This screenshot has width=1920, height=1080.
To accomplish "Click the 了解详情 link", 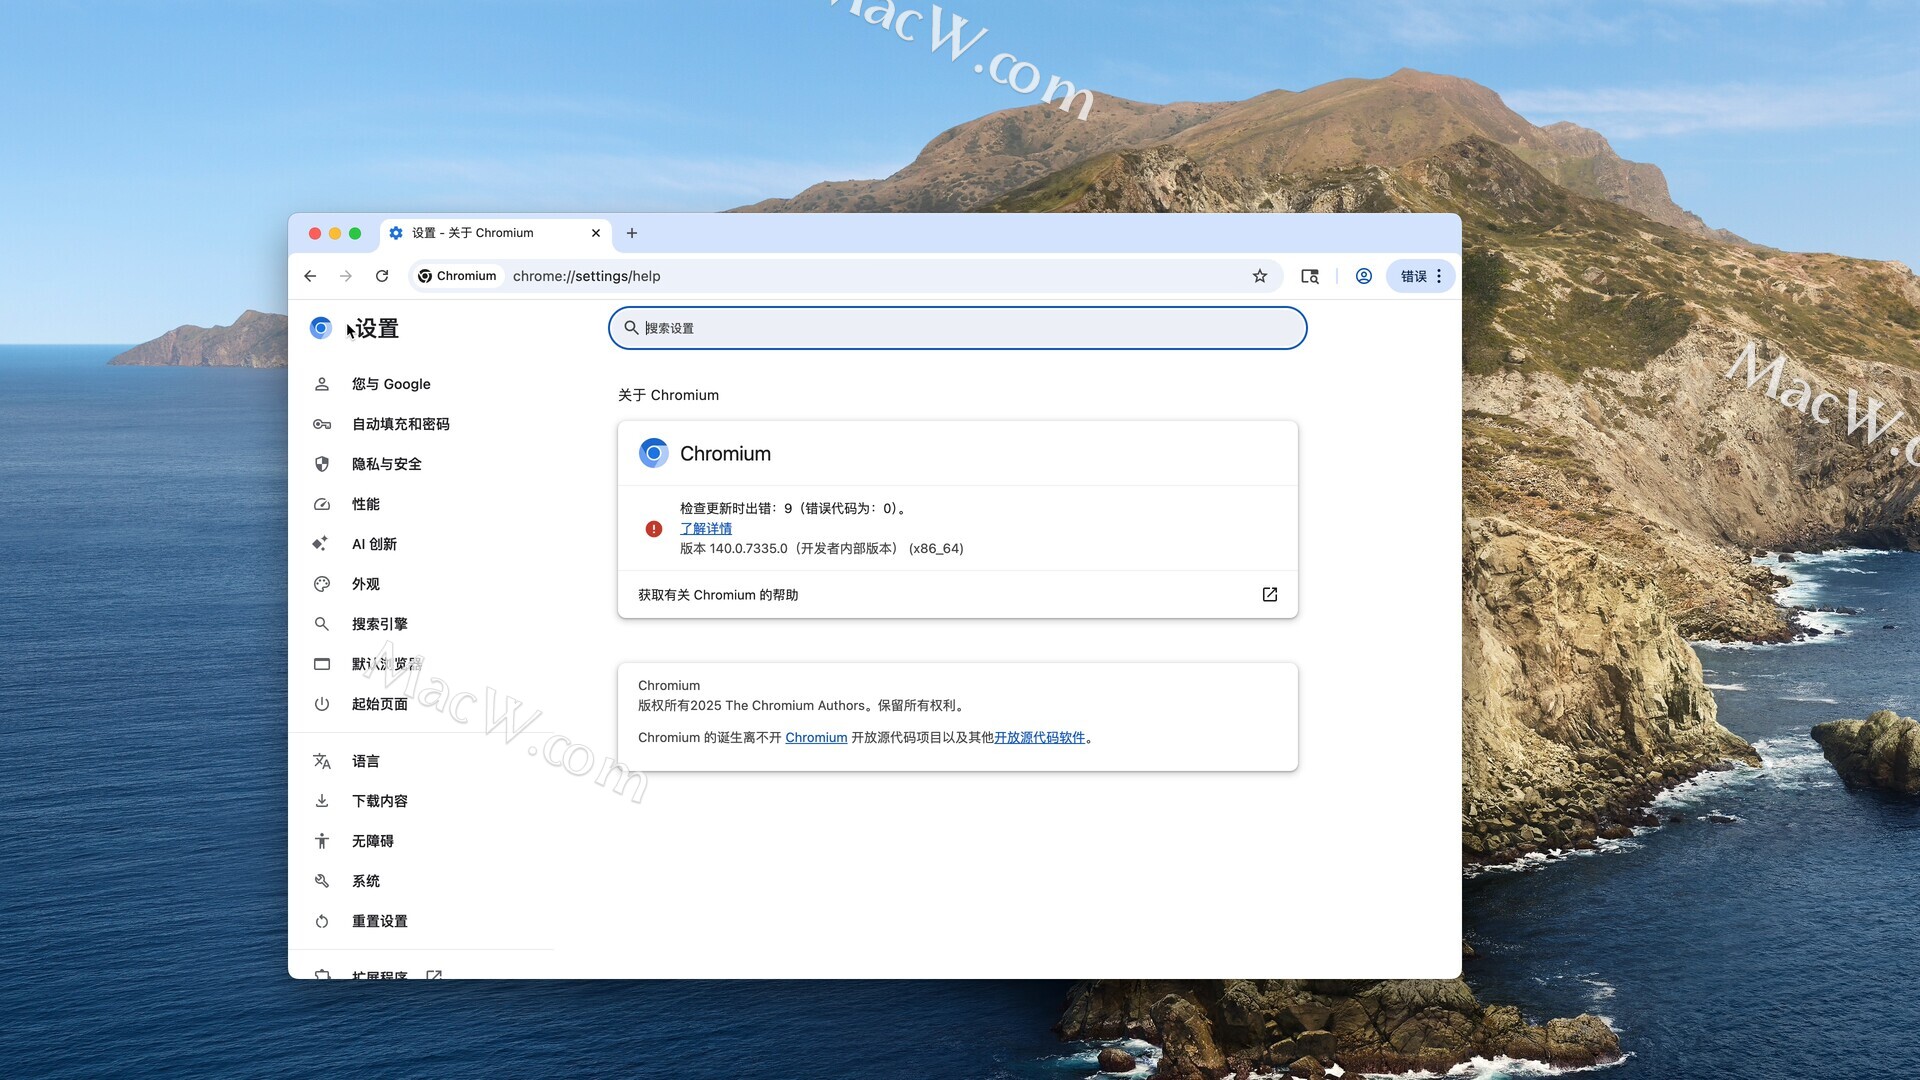I will click(x=706, y=528).
